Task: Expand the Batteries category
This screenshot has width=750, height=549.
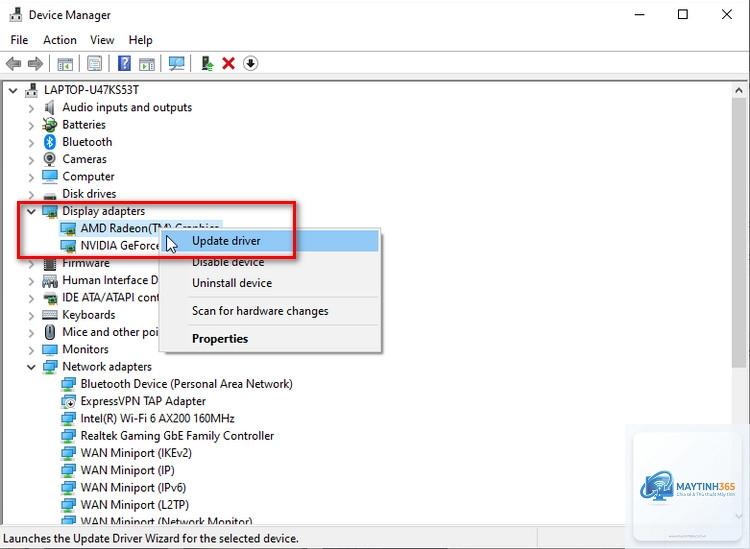Action: click(31, 125)
